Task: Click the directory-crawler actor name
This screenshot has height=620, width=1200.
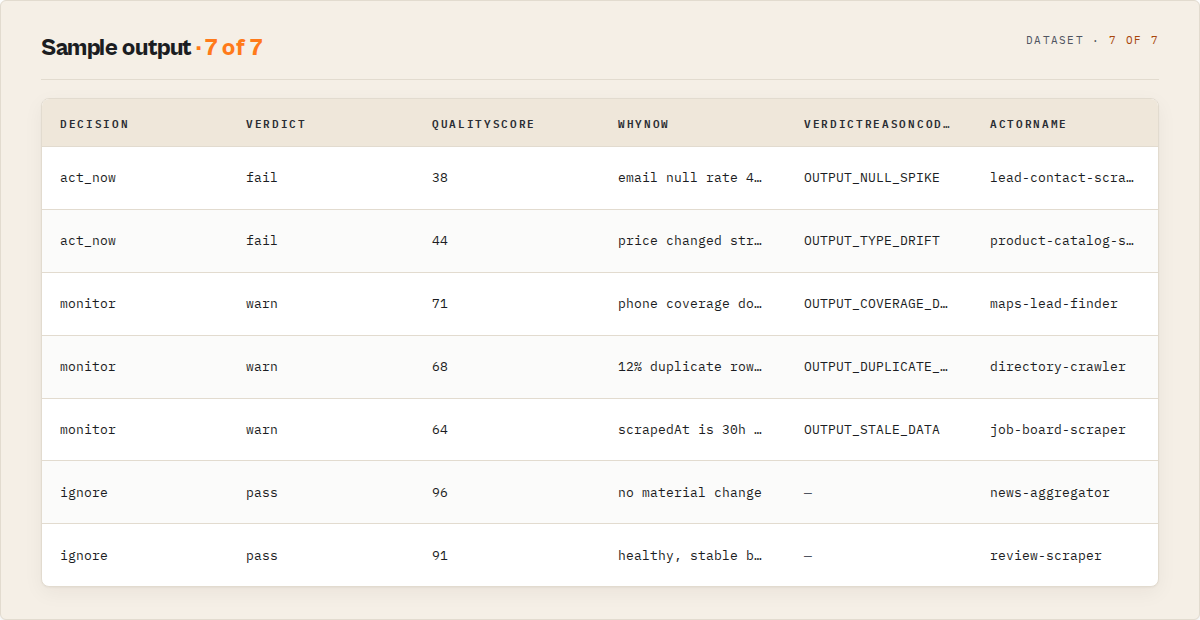Action: pos(1058,367)
